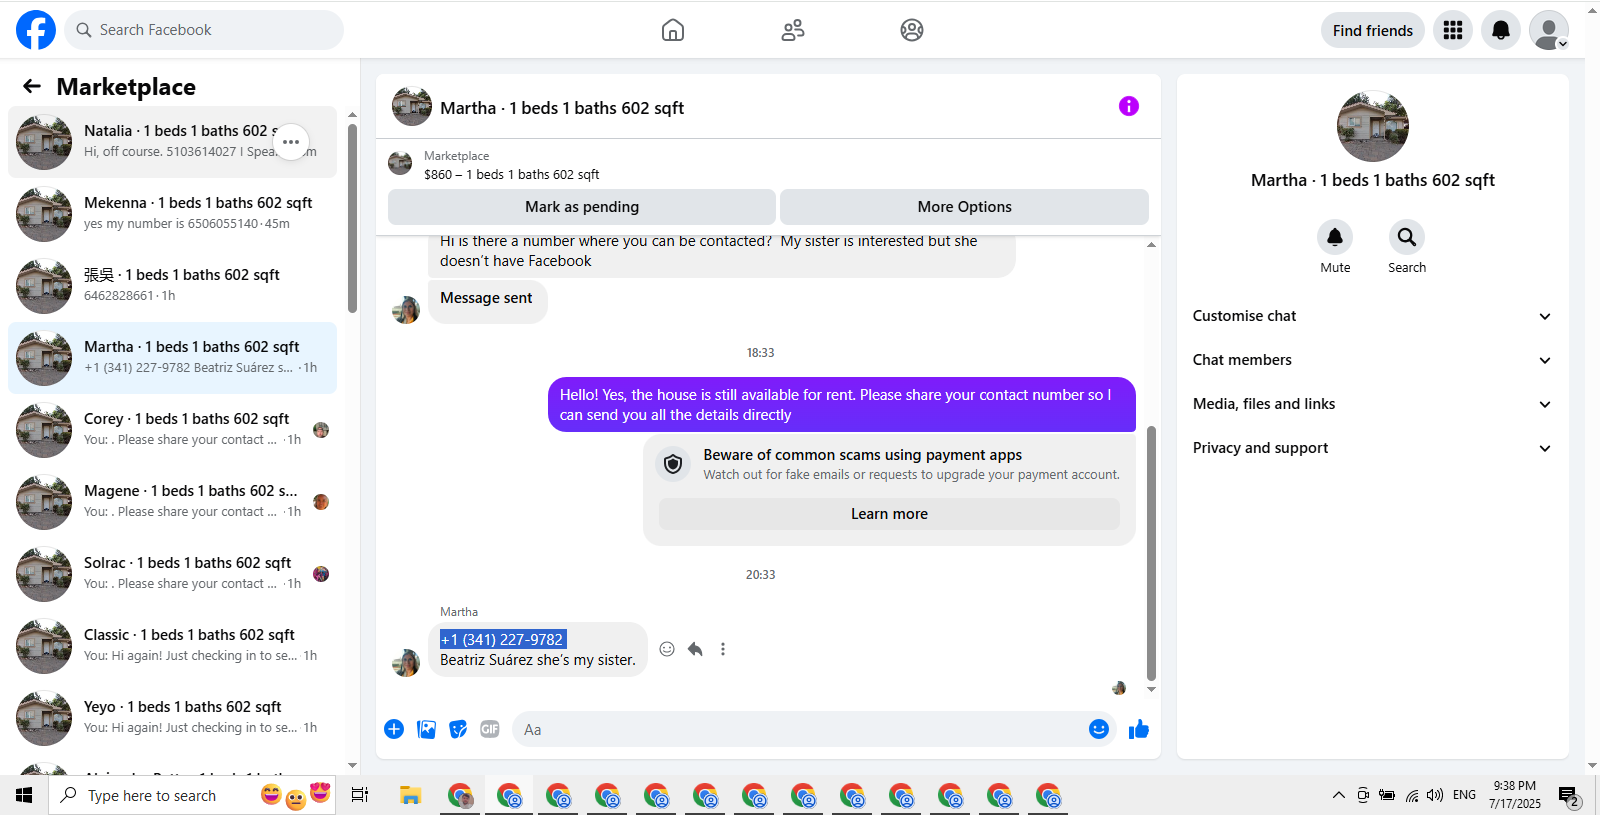The width and height of the screenshot is (1600, 815).
Task: Open the Classic conversation
Action: point(172,646)
